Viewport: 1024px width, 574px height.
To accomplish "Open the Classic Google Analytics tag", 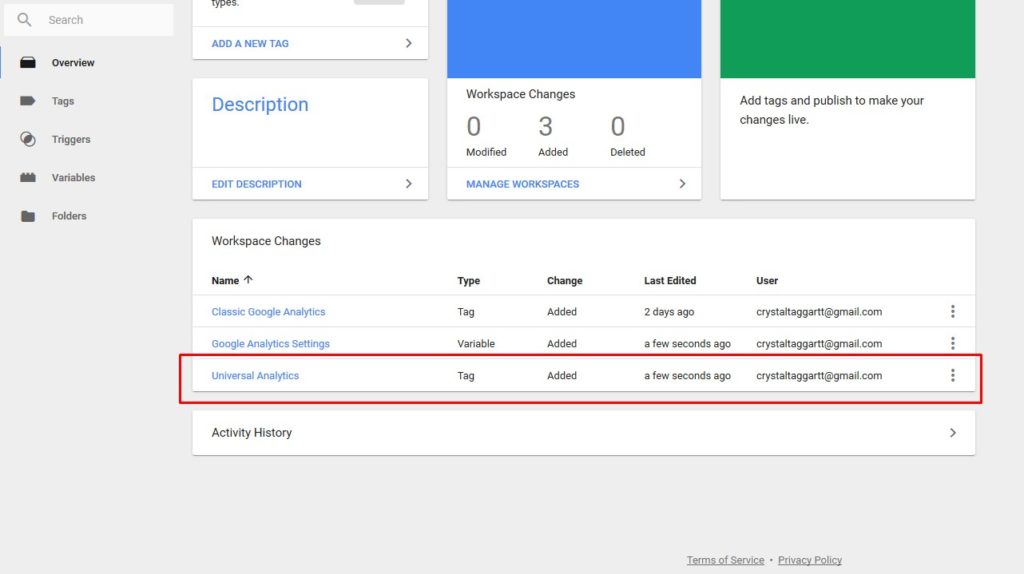I will [x=268, y=312].
